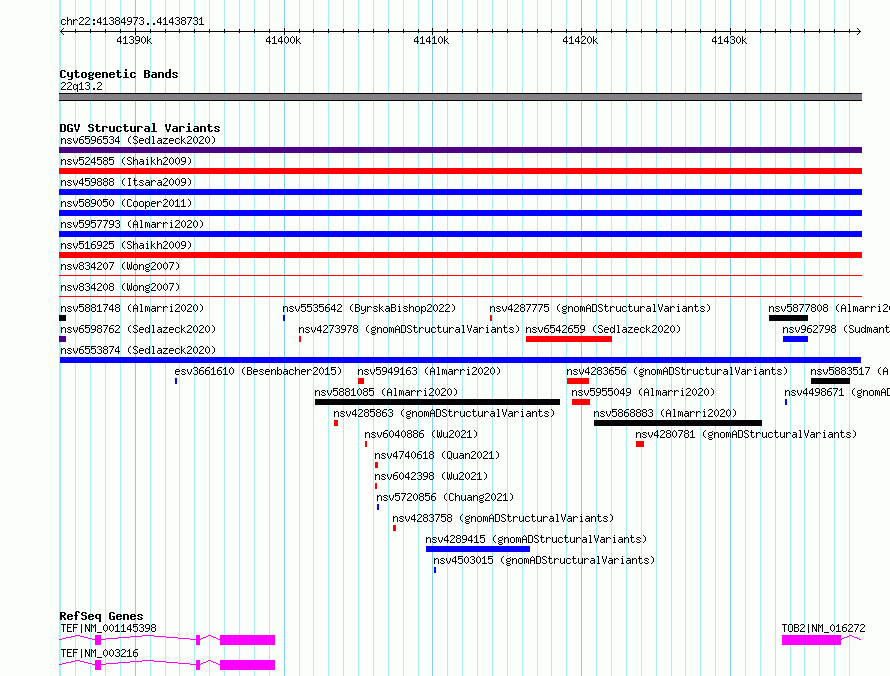Image resolution: width=890 pixels, height=676 pixels.
Task: Open nsv834207 (Wong2007) variant
Action: tap(120, 266)
